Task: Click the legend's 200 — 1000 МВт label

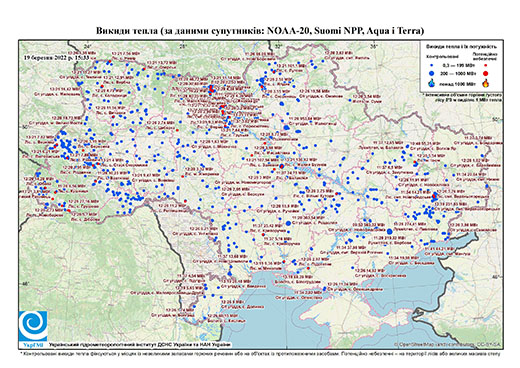Action: point(457,73)
